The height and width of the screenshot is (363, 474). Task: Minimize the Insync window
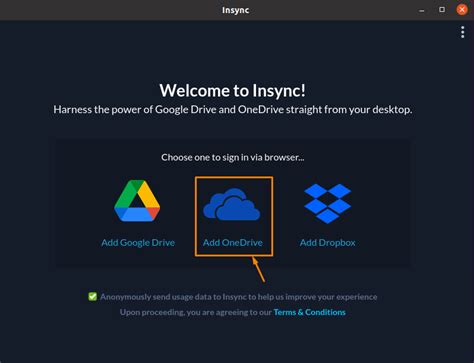[422, 10]
